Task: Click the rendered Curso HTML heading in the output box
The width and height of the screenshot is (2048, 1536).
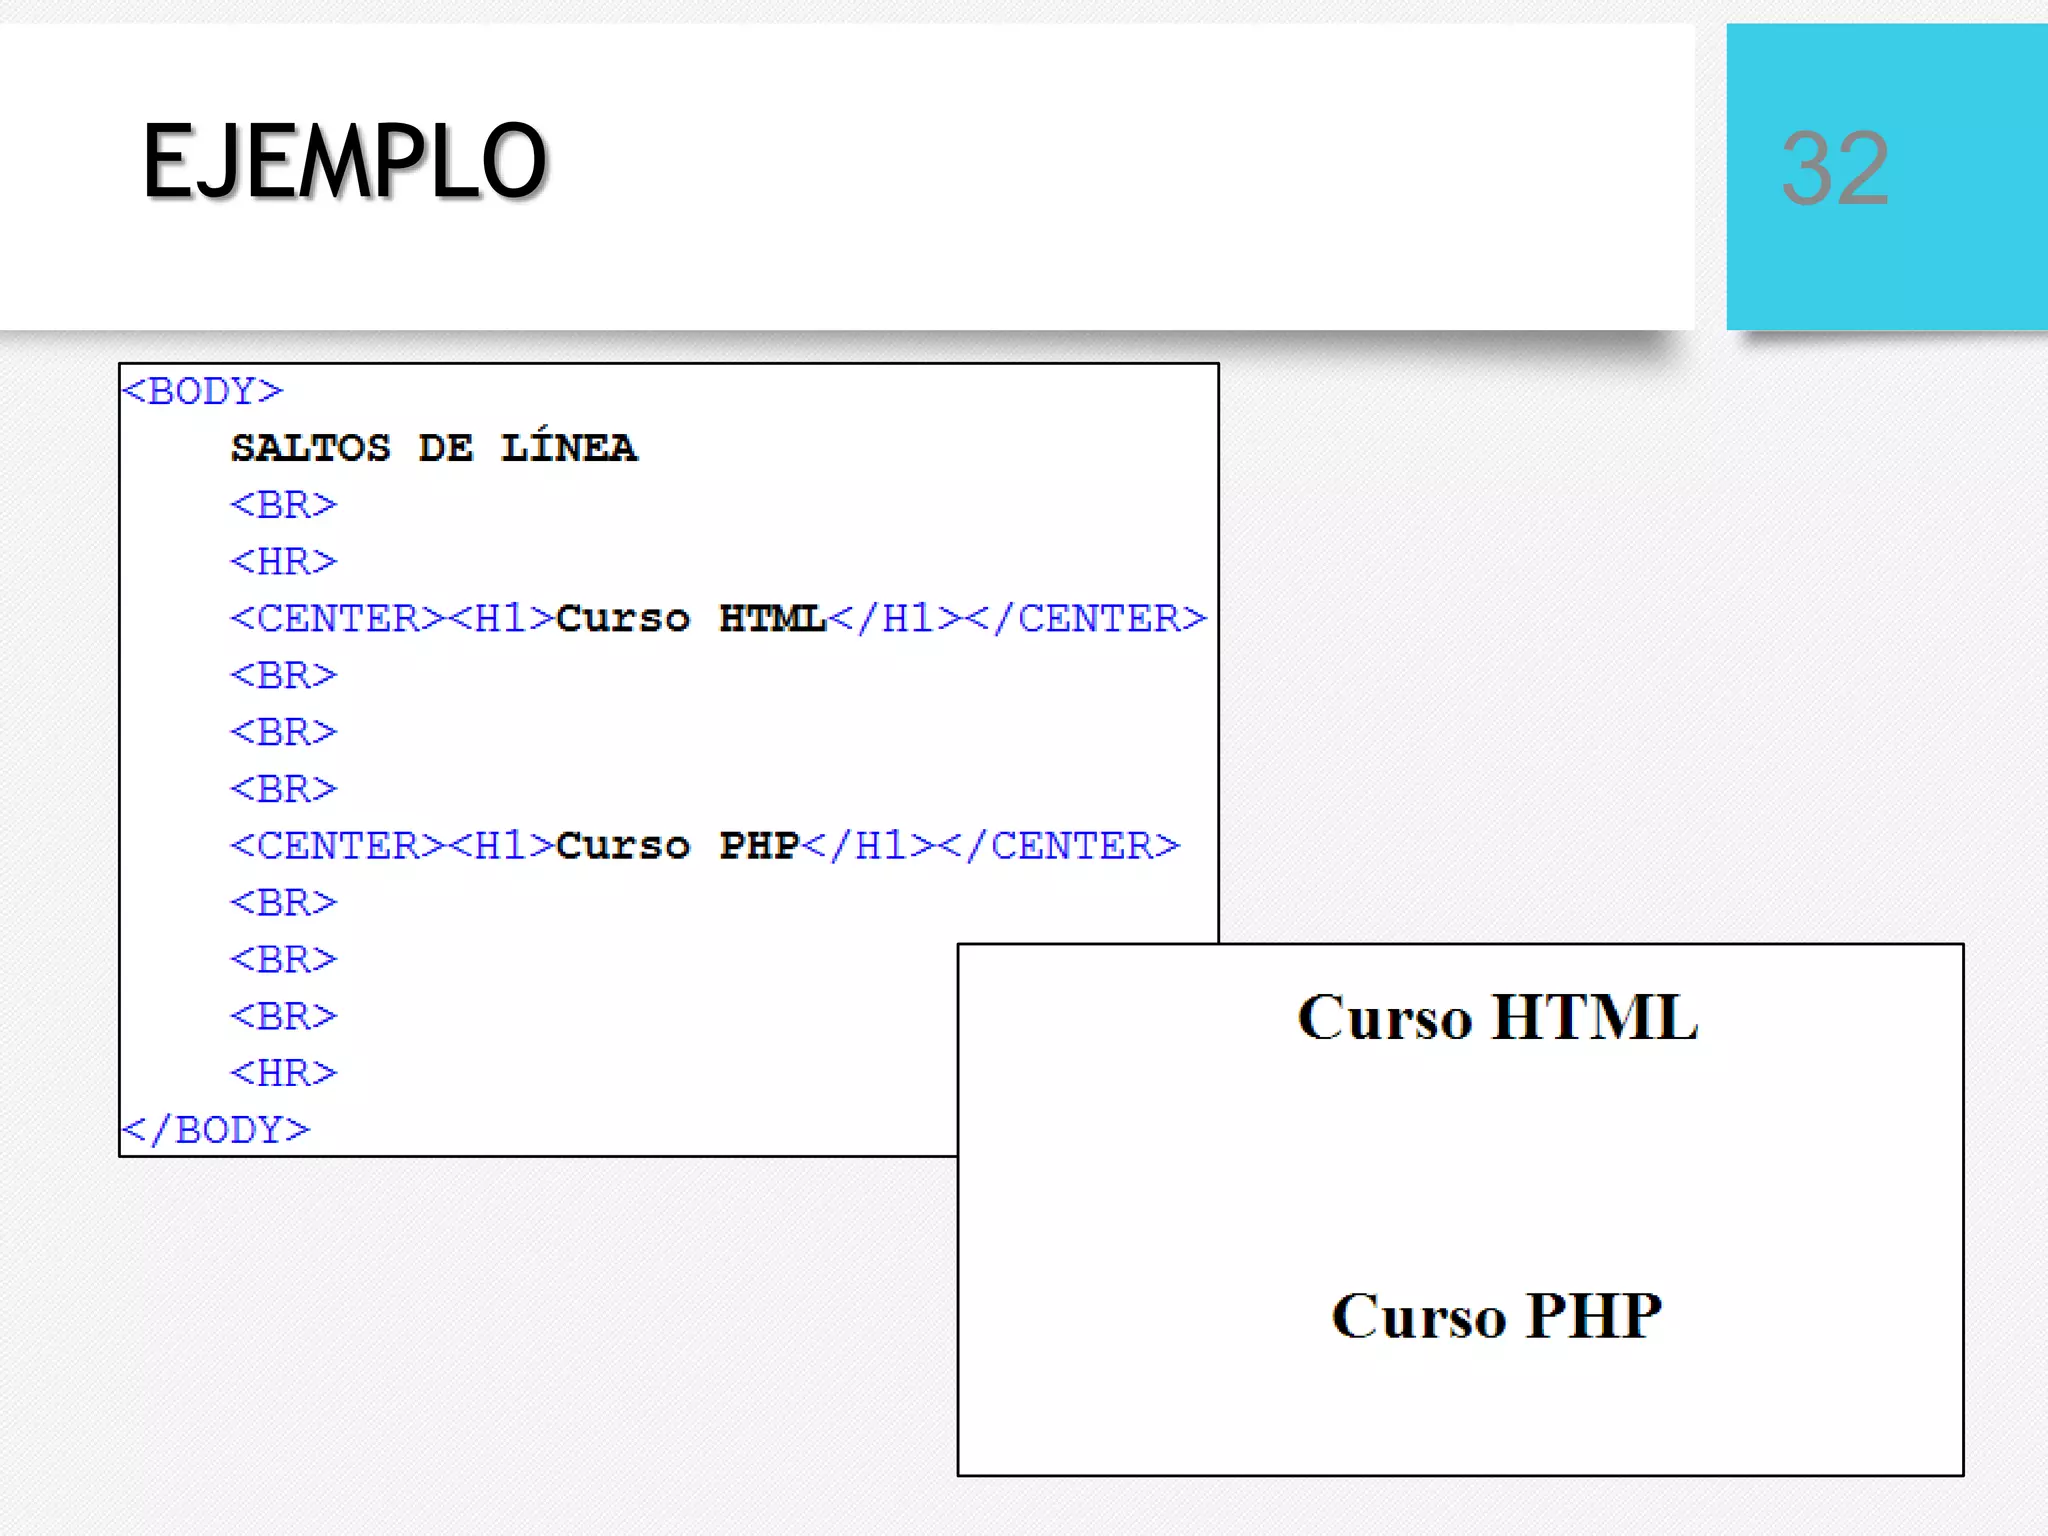Action: 1497,1018
